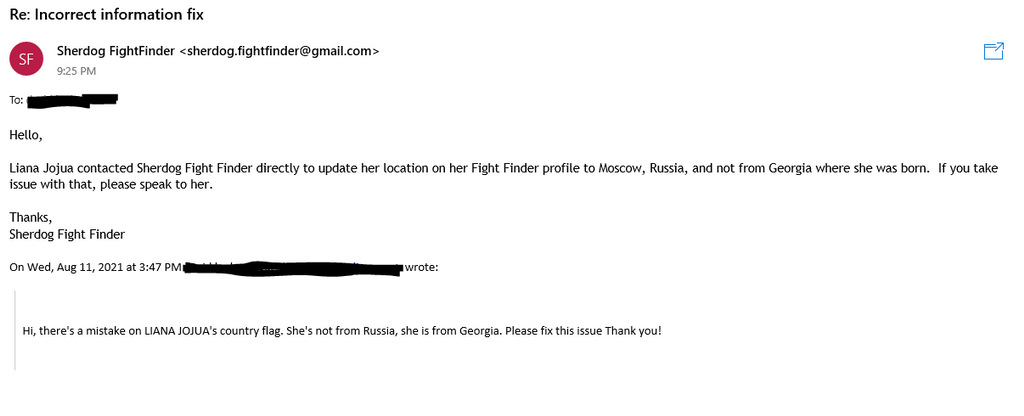Click the Thanks closing line

pos(30,217)
